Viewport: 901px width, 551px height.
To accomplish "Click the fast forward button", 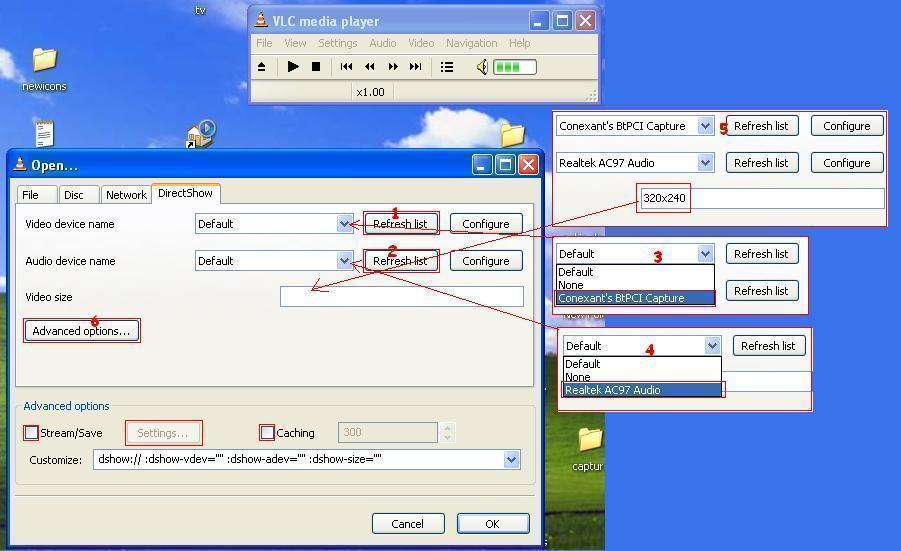I will point(393,67).
